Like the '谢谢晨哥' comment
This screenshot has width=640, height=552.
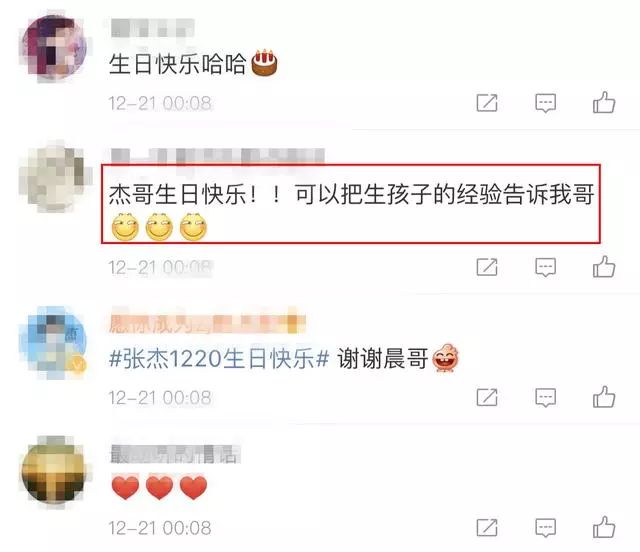tap(604, 396)
